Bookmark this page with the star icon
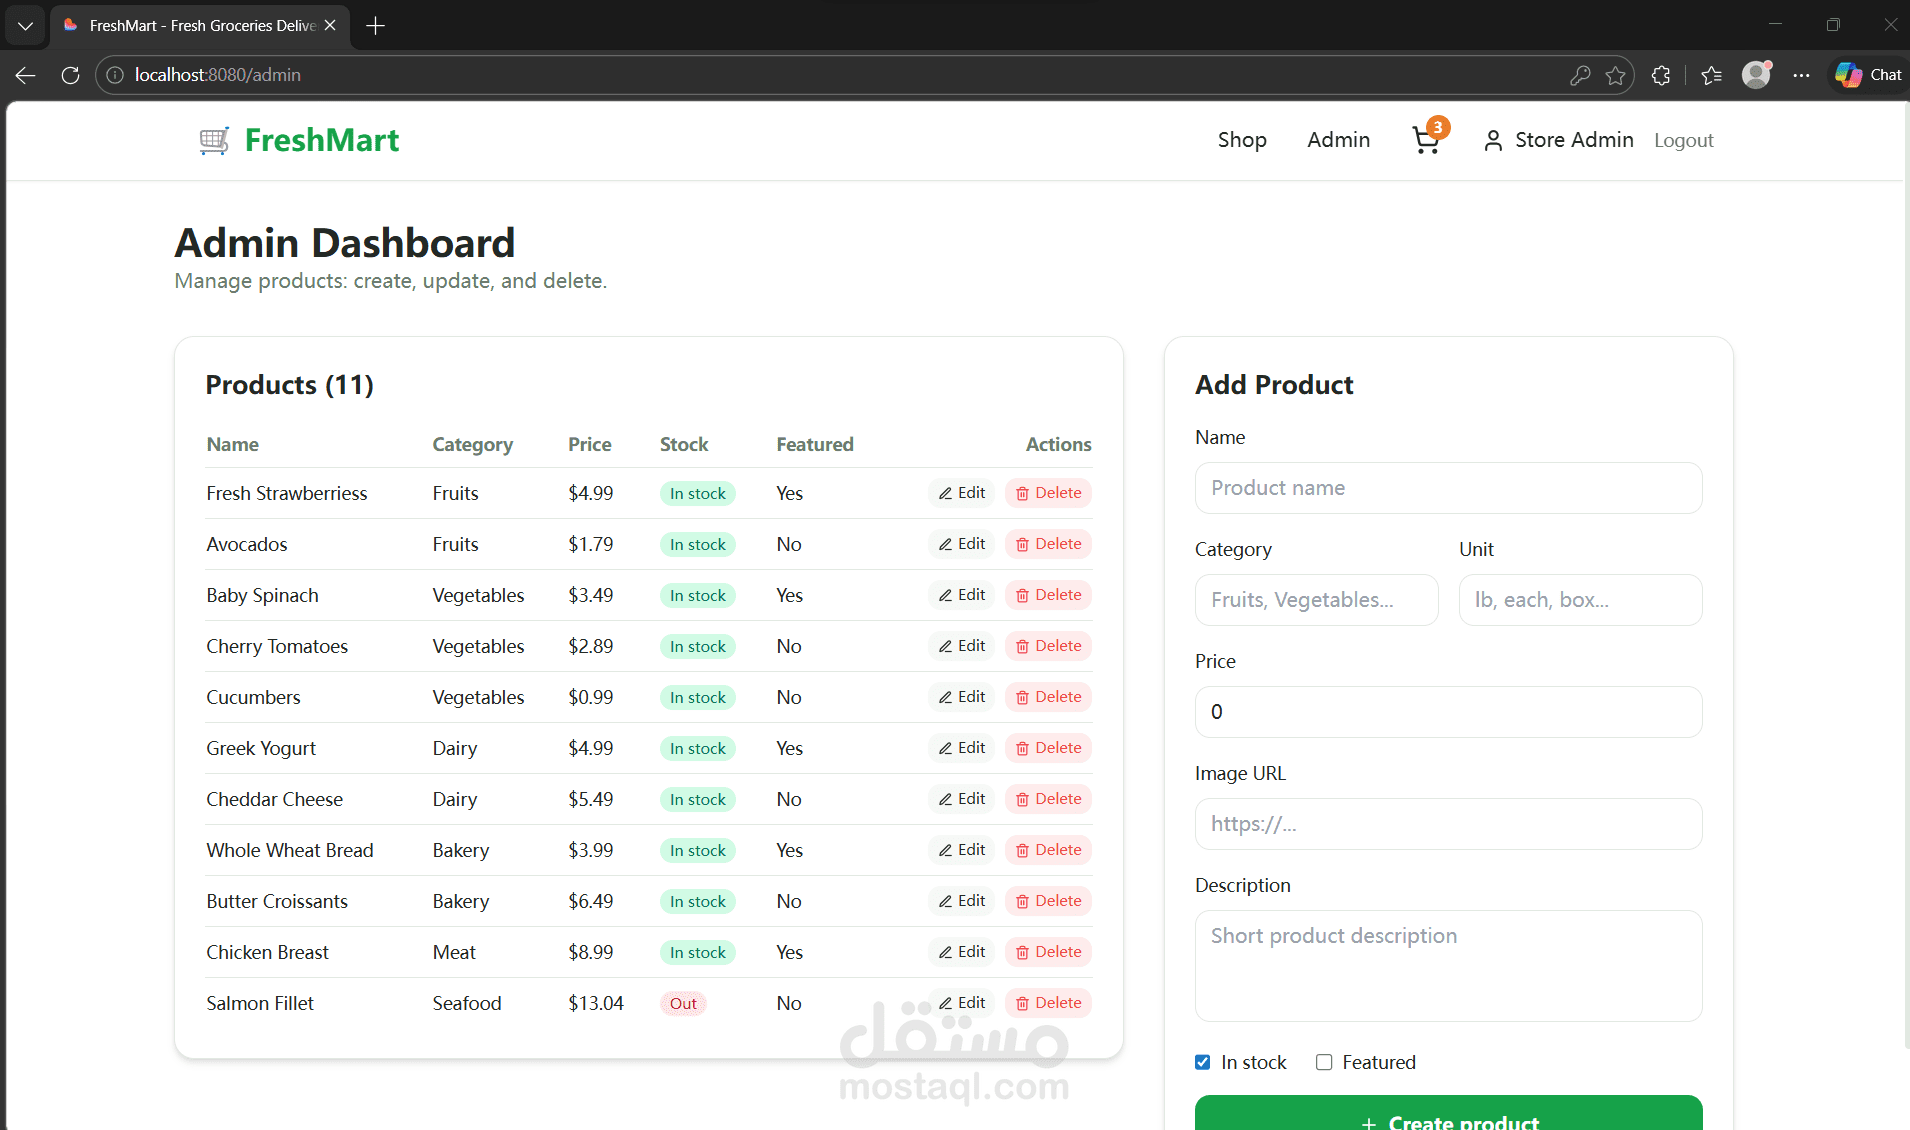 click(1615, 75)
